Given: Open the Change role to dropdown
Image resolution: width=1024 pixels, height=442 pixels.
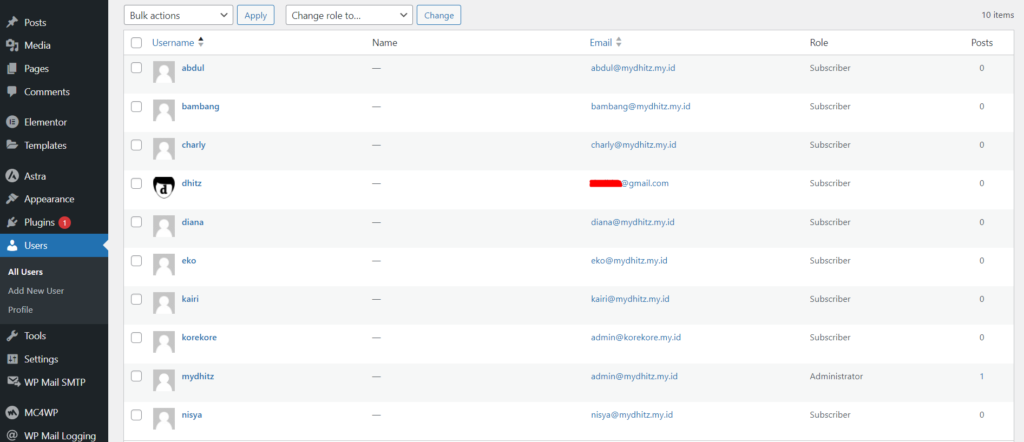Looking at the screenshot, I should coord(349,15).
